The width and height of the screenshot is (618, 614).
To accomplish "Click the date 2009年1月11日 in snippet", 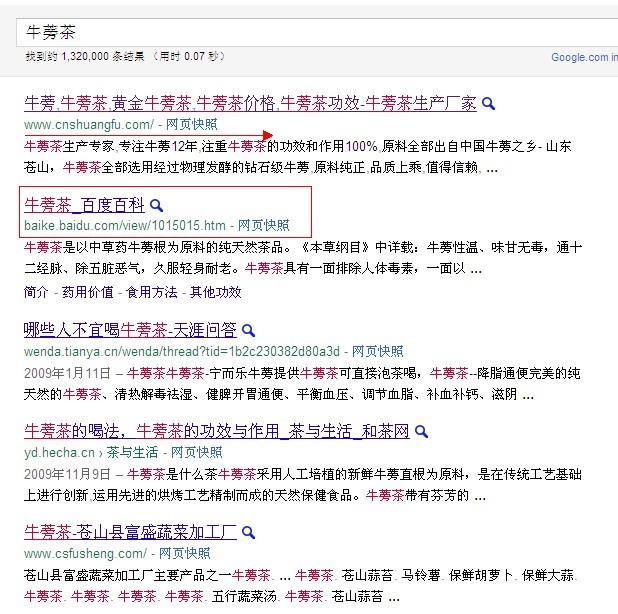I will (x=67, y=373).
